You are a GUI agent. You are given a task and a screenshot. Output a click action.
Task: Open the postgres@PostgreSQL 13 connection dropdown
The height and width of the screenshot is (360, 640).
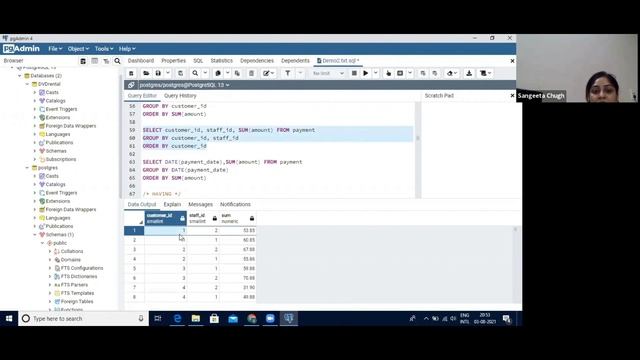(x=184, y=85)
